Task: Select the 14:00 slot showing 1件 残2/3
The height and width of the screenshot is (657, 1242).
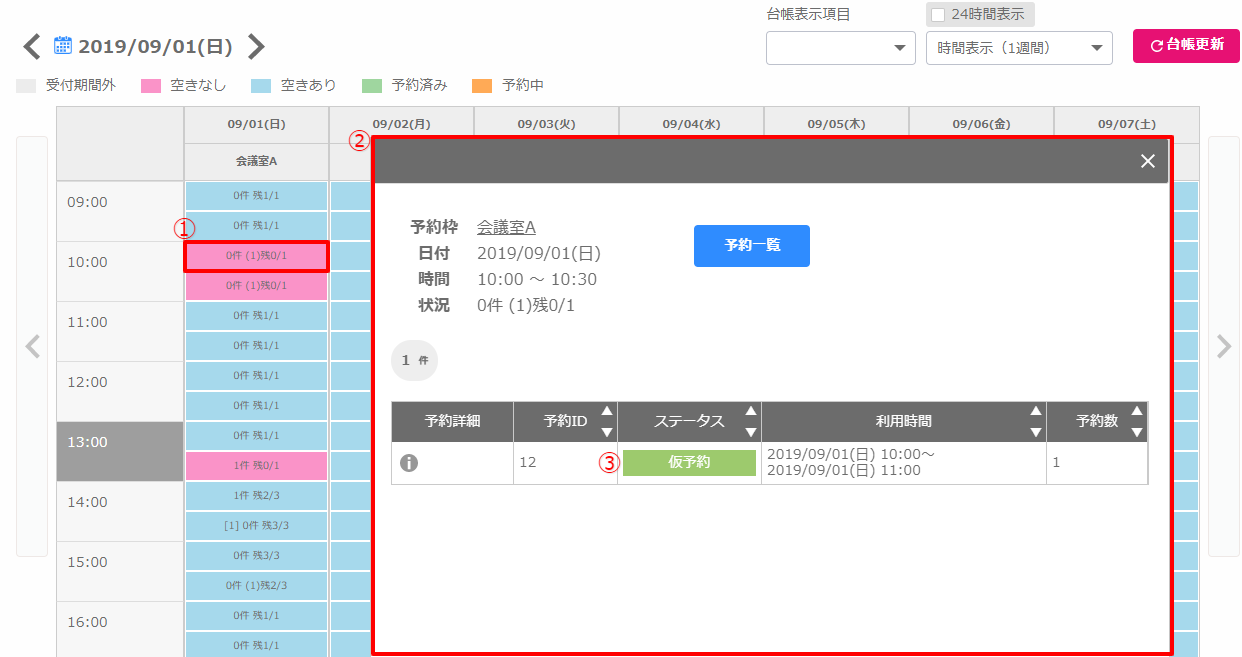Action: click(x=256, y=496)
